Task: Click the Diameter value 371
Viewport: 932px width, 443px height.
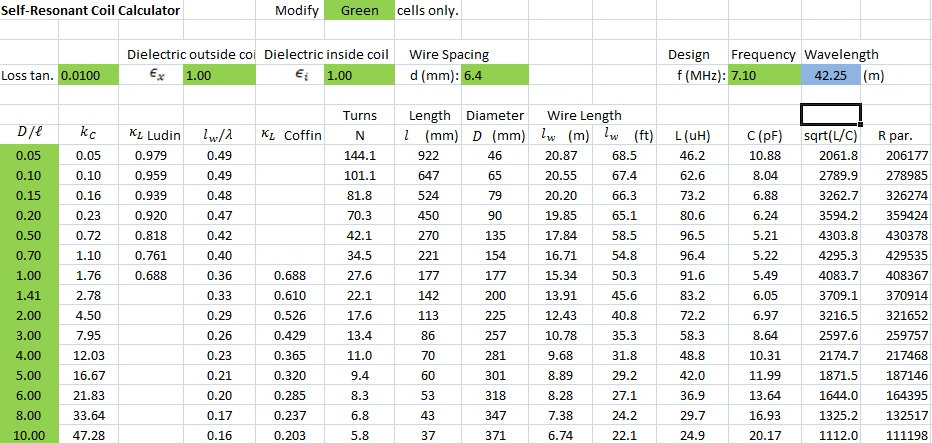Action: coord(495,435)
